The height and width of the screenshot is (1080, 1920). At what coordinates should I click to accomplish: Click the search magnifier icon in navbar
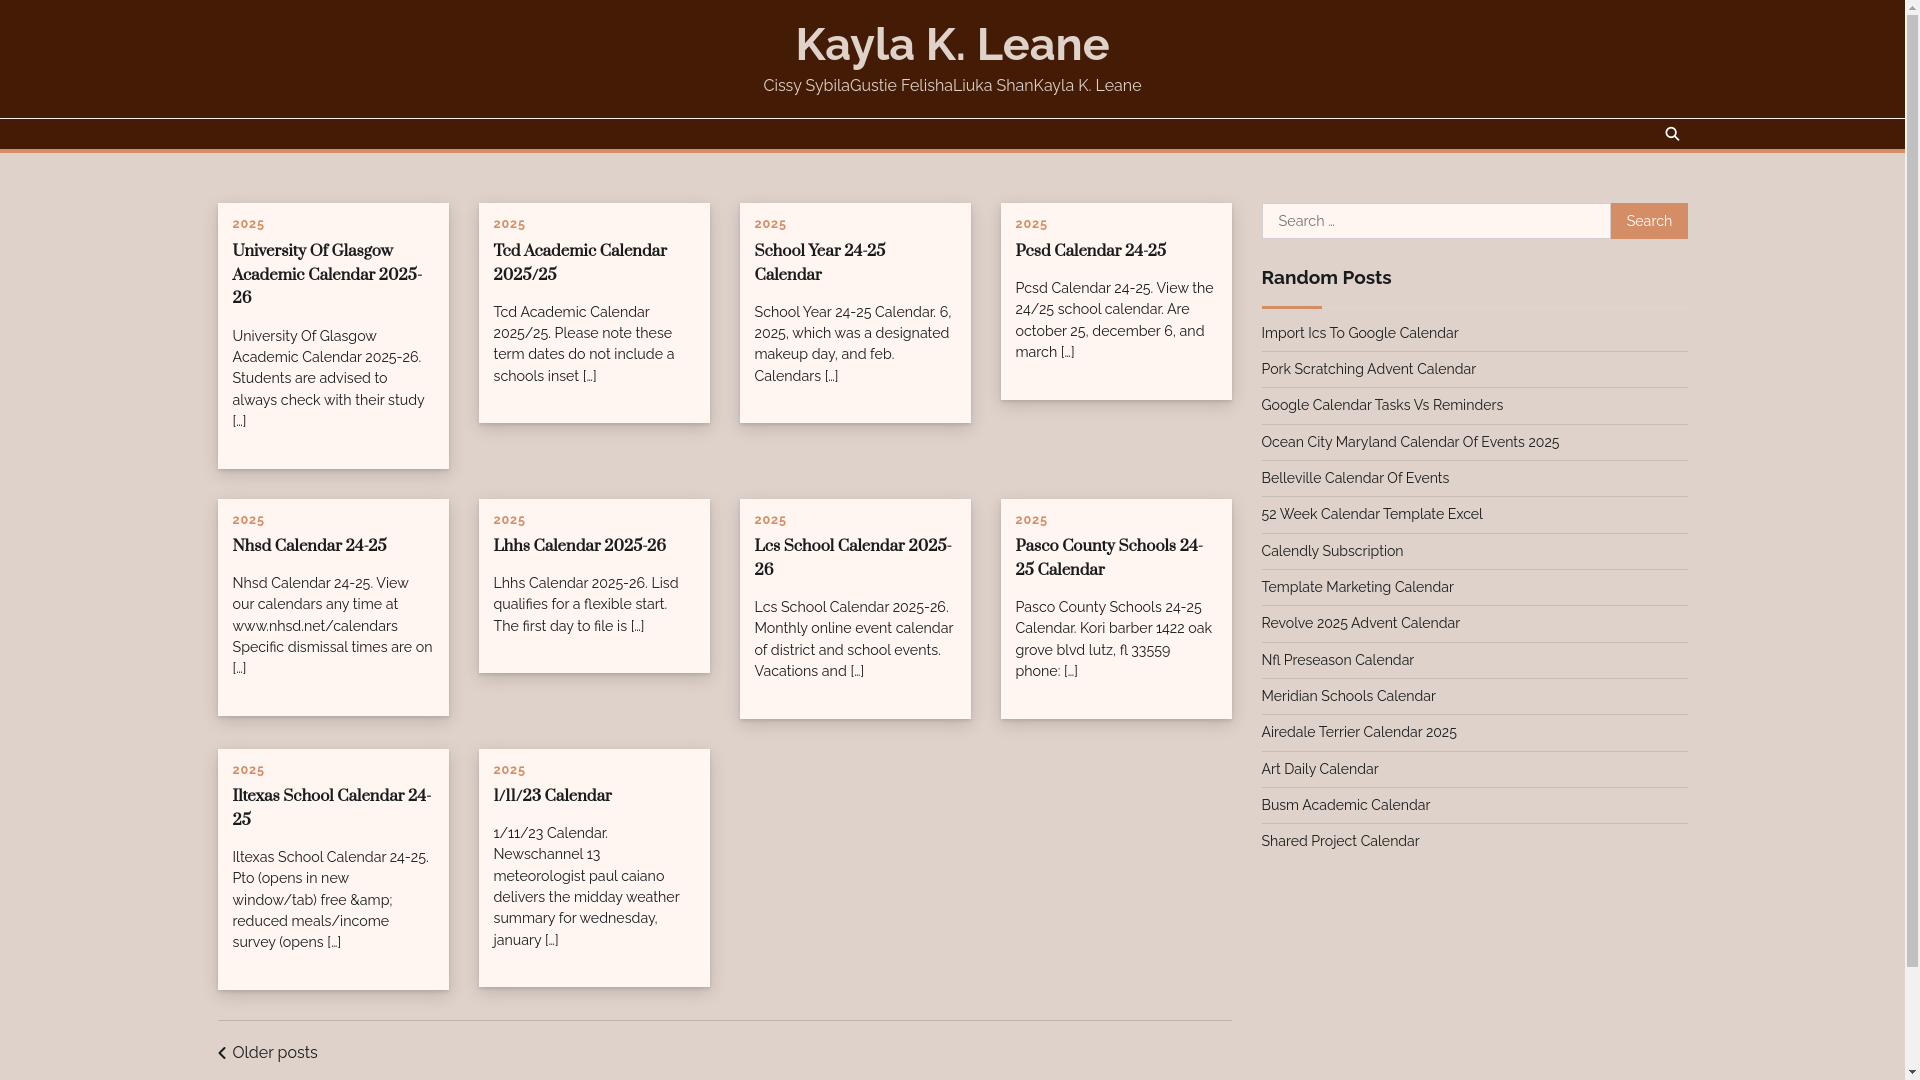(x=1672, y=134)
